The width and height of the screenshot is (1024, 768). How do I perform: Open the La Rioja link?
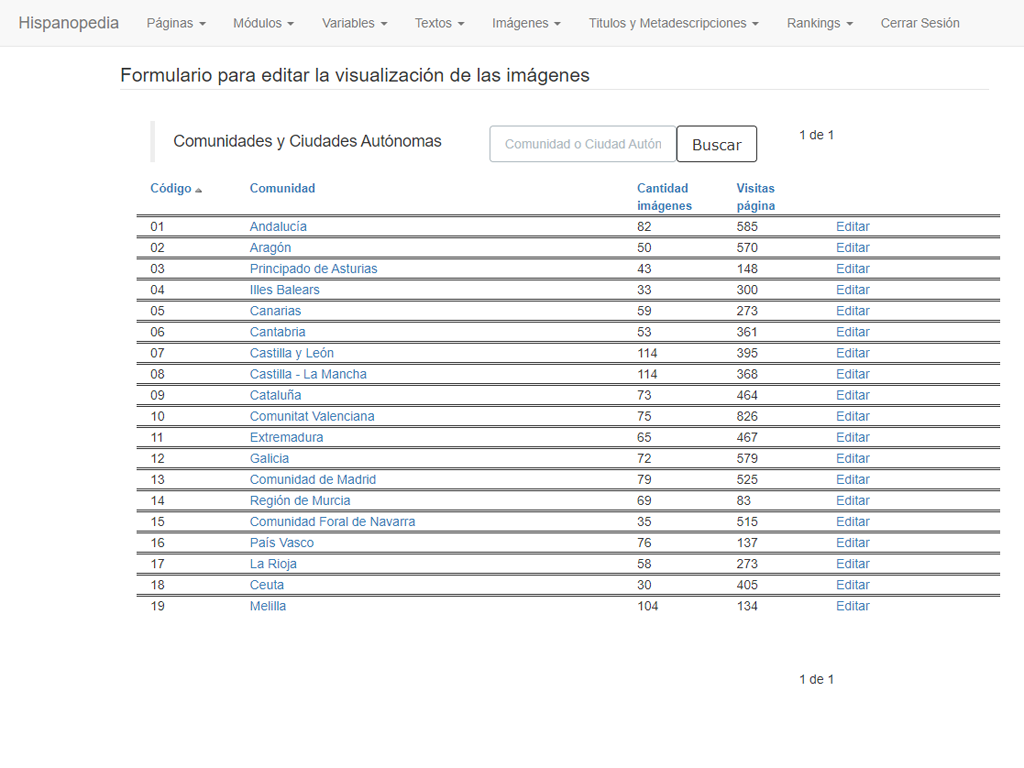273,564
